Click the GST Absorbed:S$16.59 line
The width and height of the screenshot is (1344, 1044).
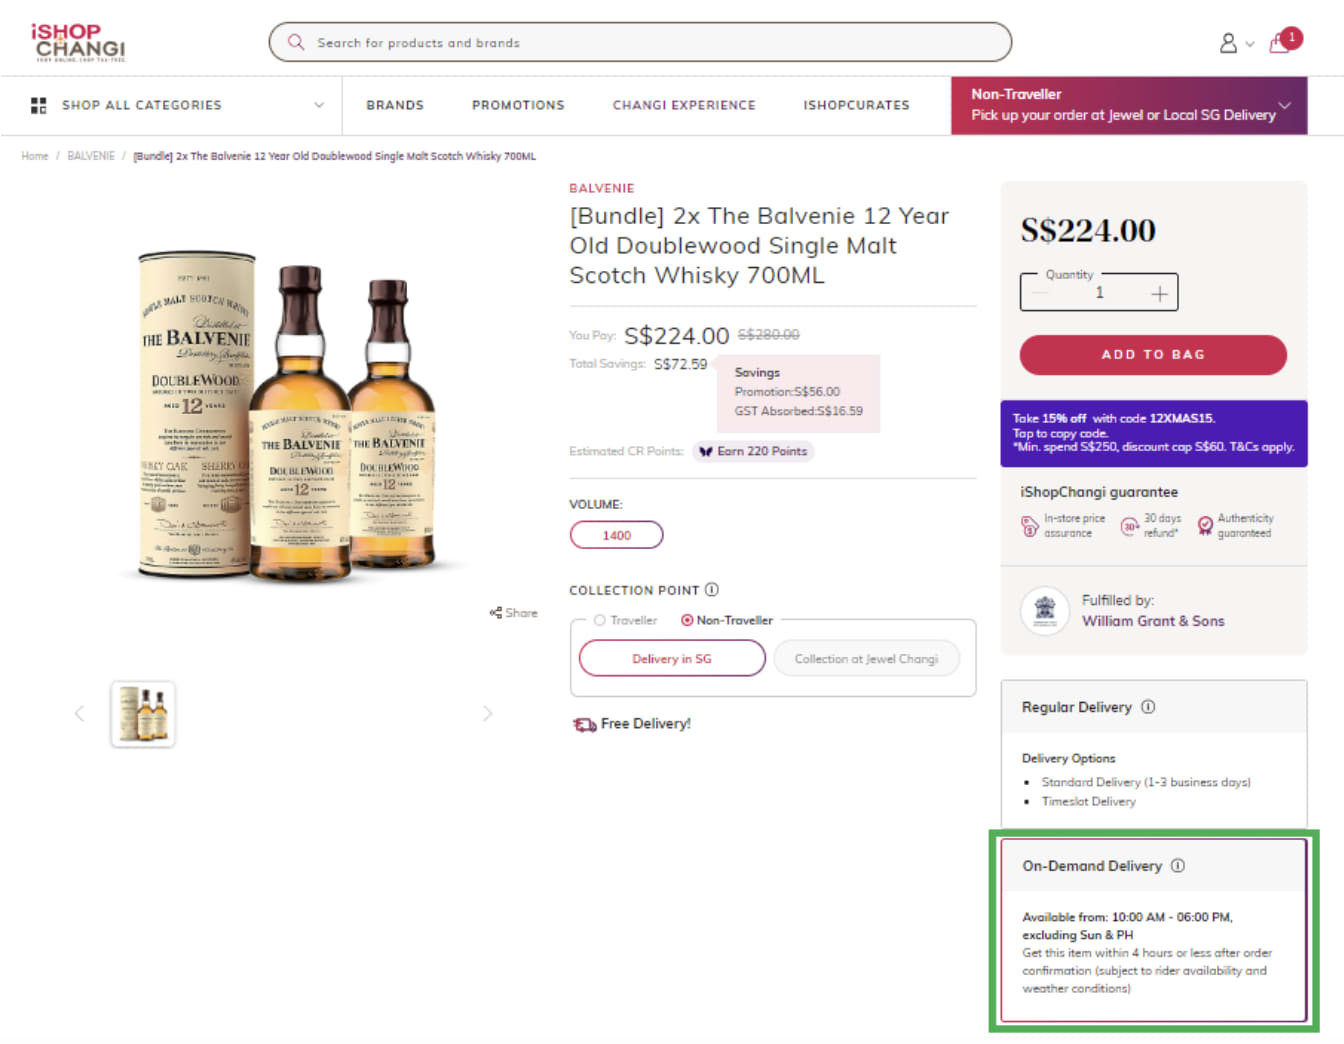point(799,411)
